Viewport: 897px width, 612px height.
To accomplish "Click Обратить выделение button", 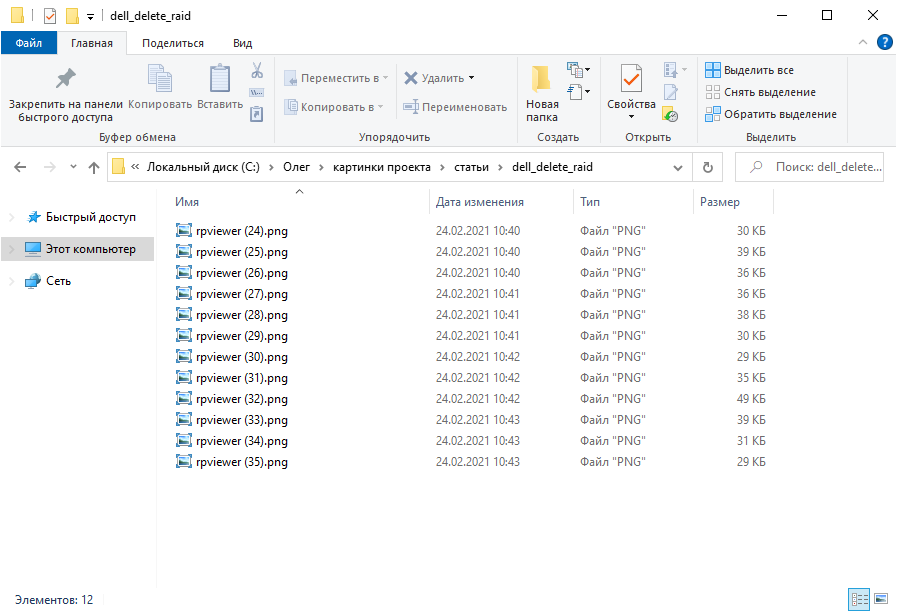I will pyautogui.click(x=771, y=114).
